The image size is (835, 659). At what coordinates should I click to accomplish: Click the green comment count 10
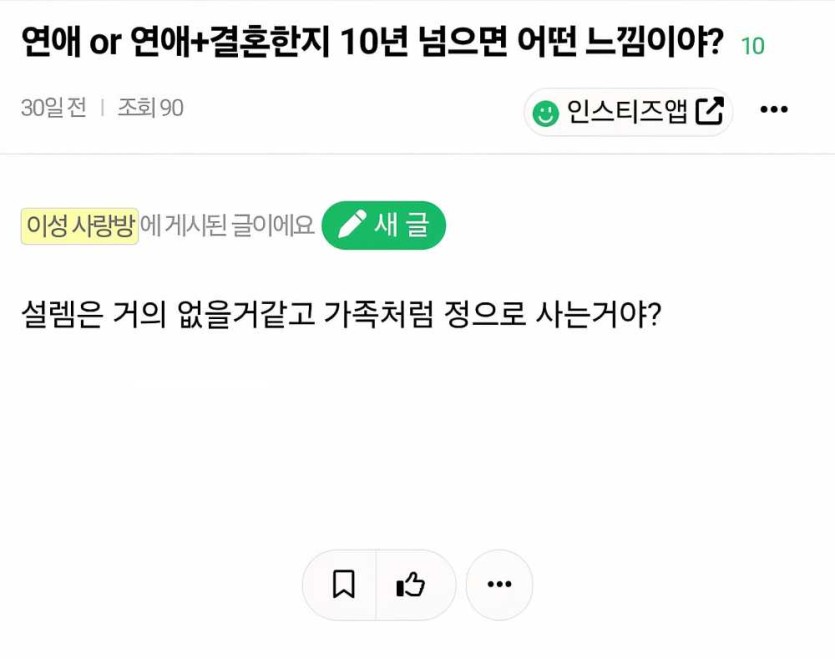tap(753, 46)
